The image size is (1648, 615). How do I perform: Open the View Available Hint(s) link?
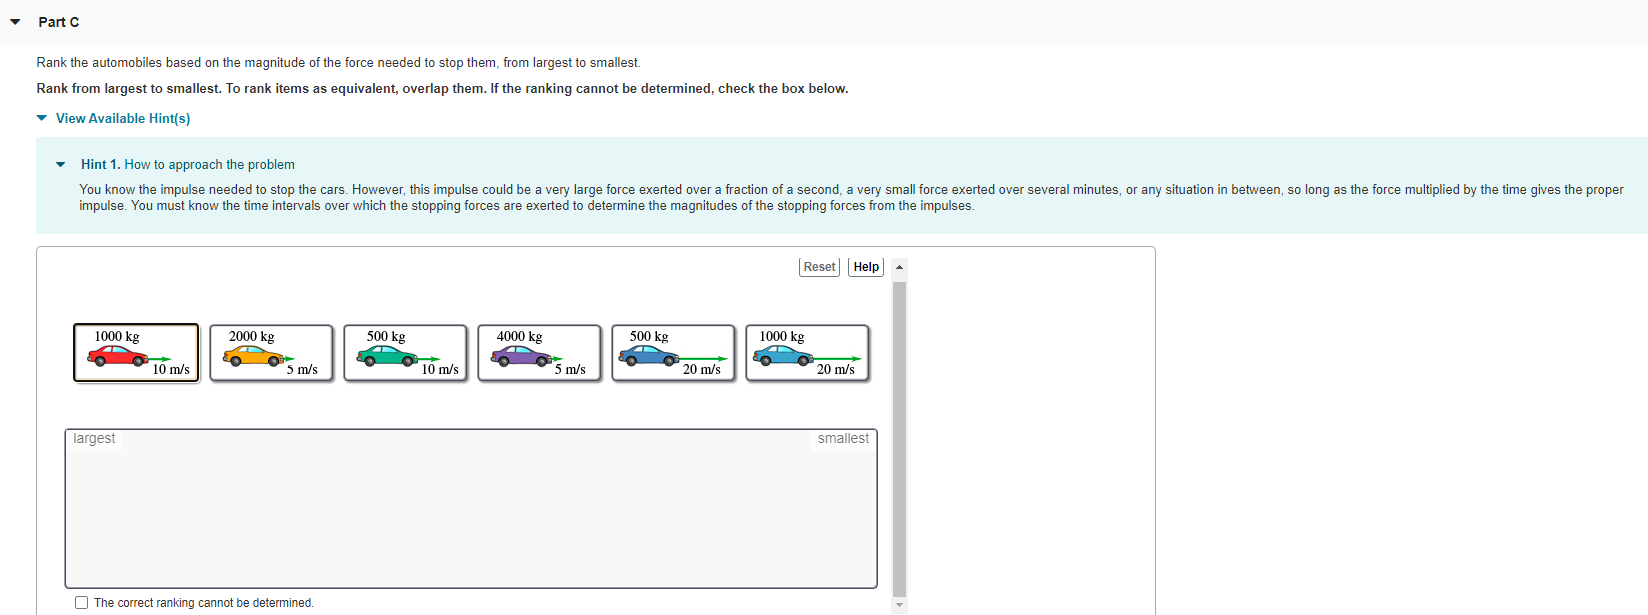tap(123, 118)
